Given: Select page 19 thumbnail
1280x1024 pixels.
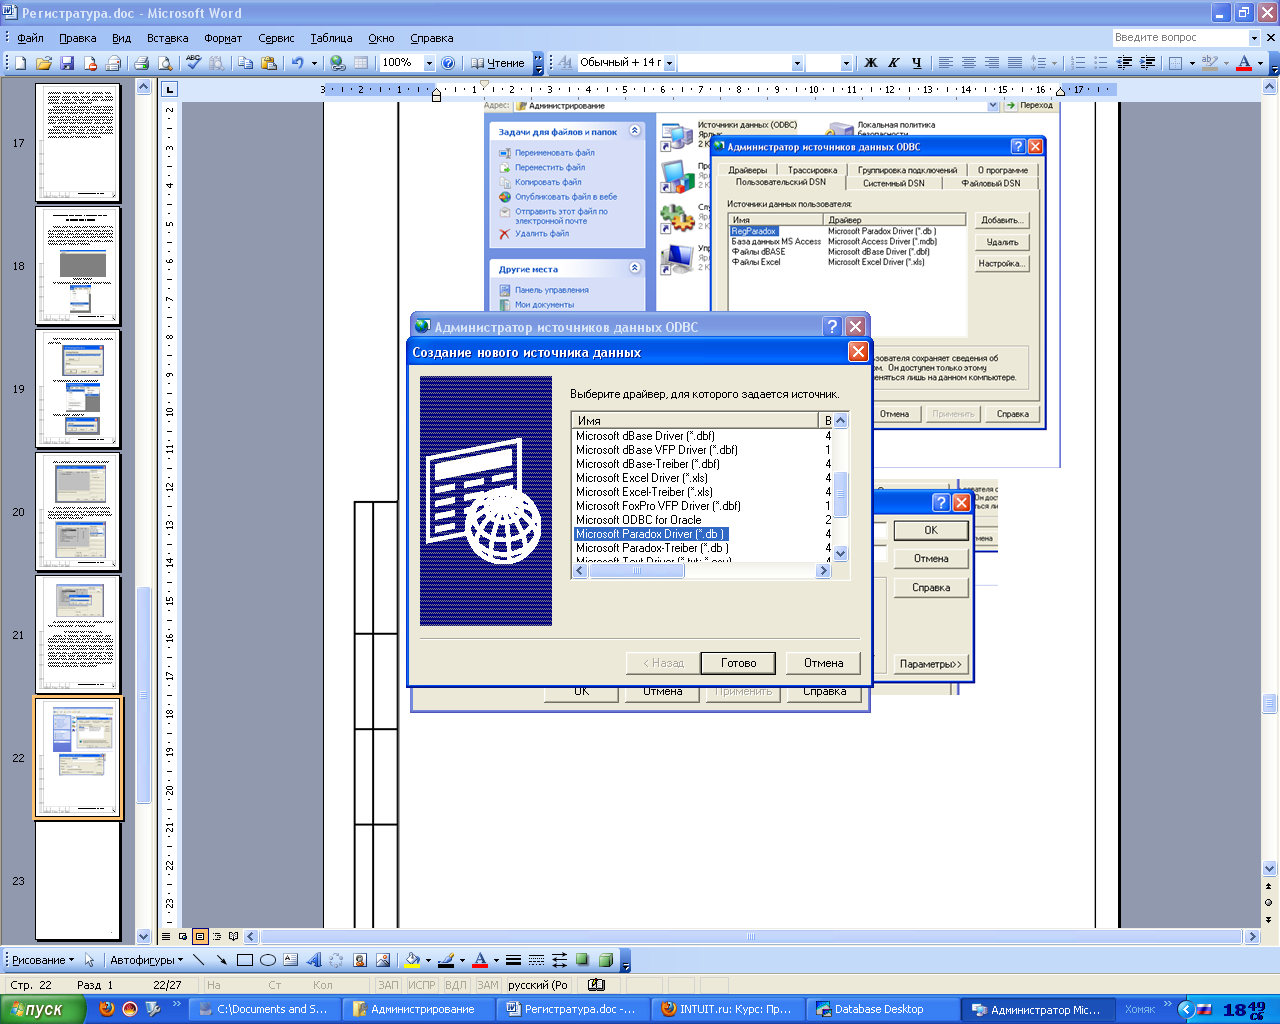Looking at the screenshot, I should point(78,389).
